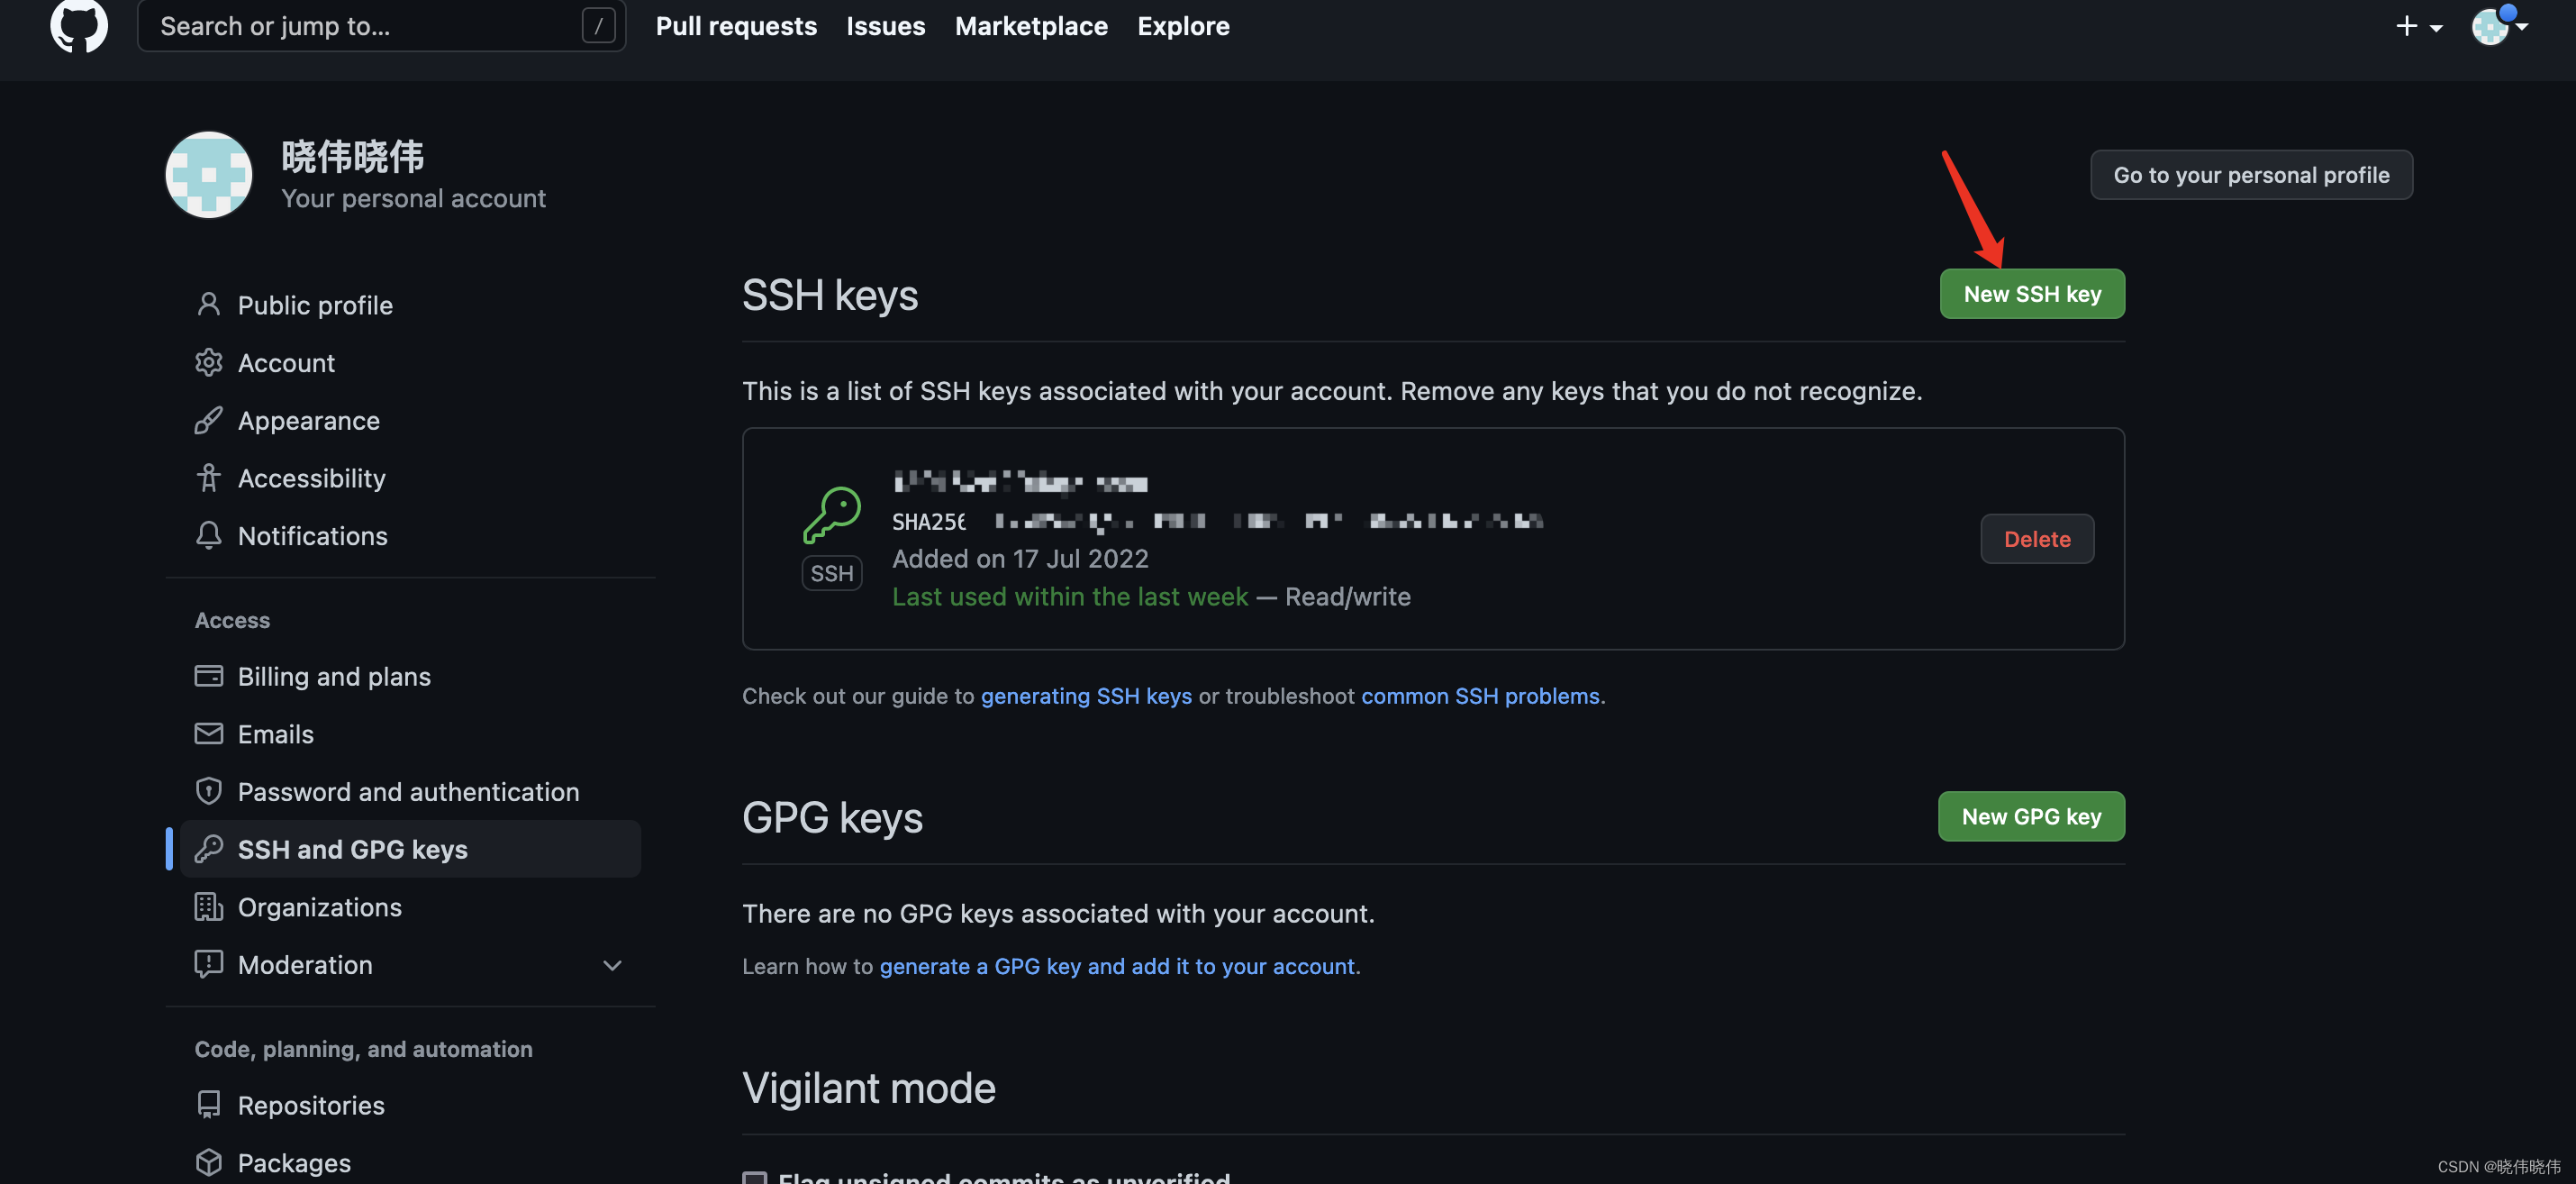Click the Notifications bell icon
The width and height of the screenshot is (2576, 1184).
(208, 535)
